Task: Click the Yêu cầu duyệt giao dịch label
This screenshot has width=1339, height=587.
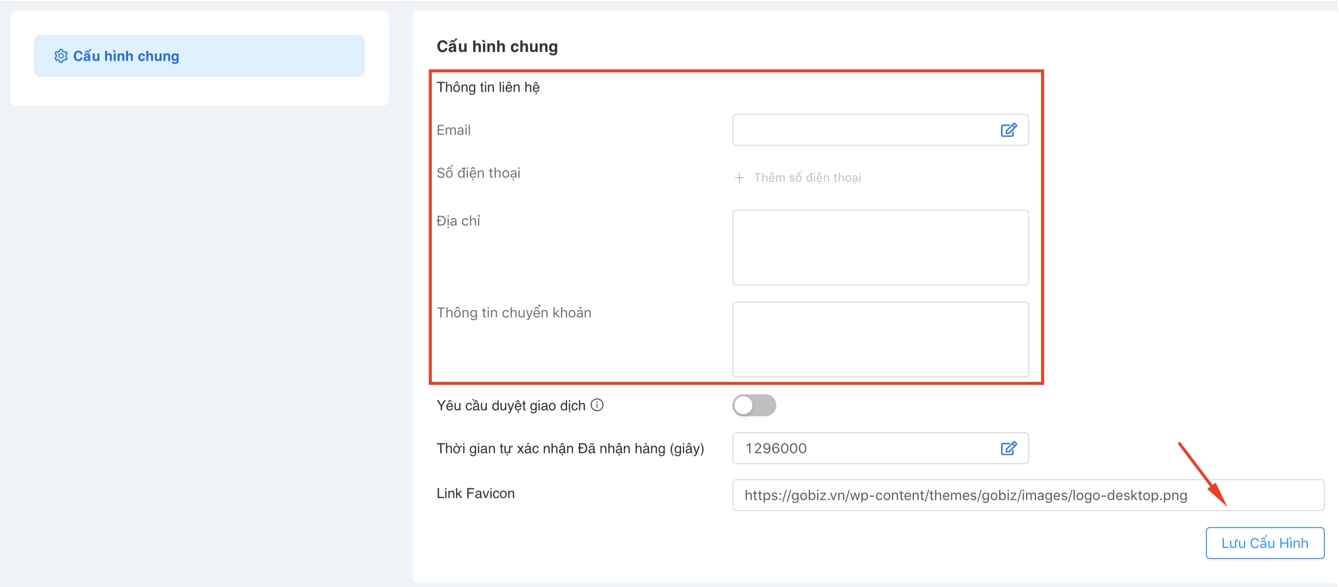Action: click(511, 405)
